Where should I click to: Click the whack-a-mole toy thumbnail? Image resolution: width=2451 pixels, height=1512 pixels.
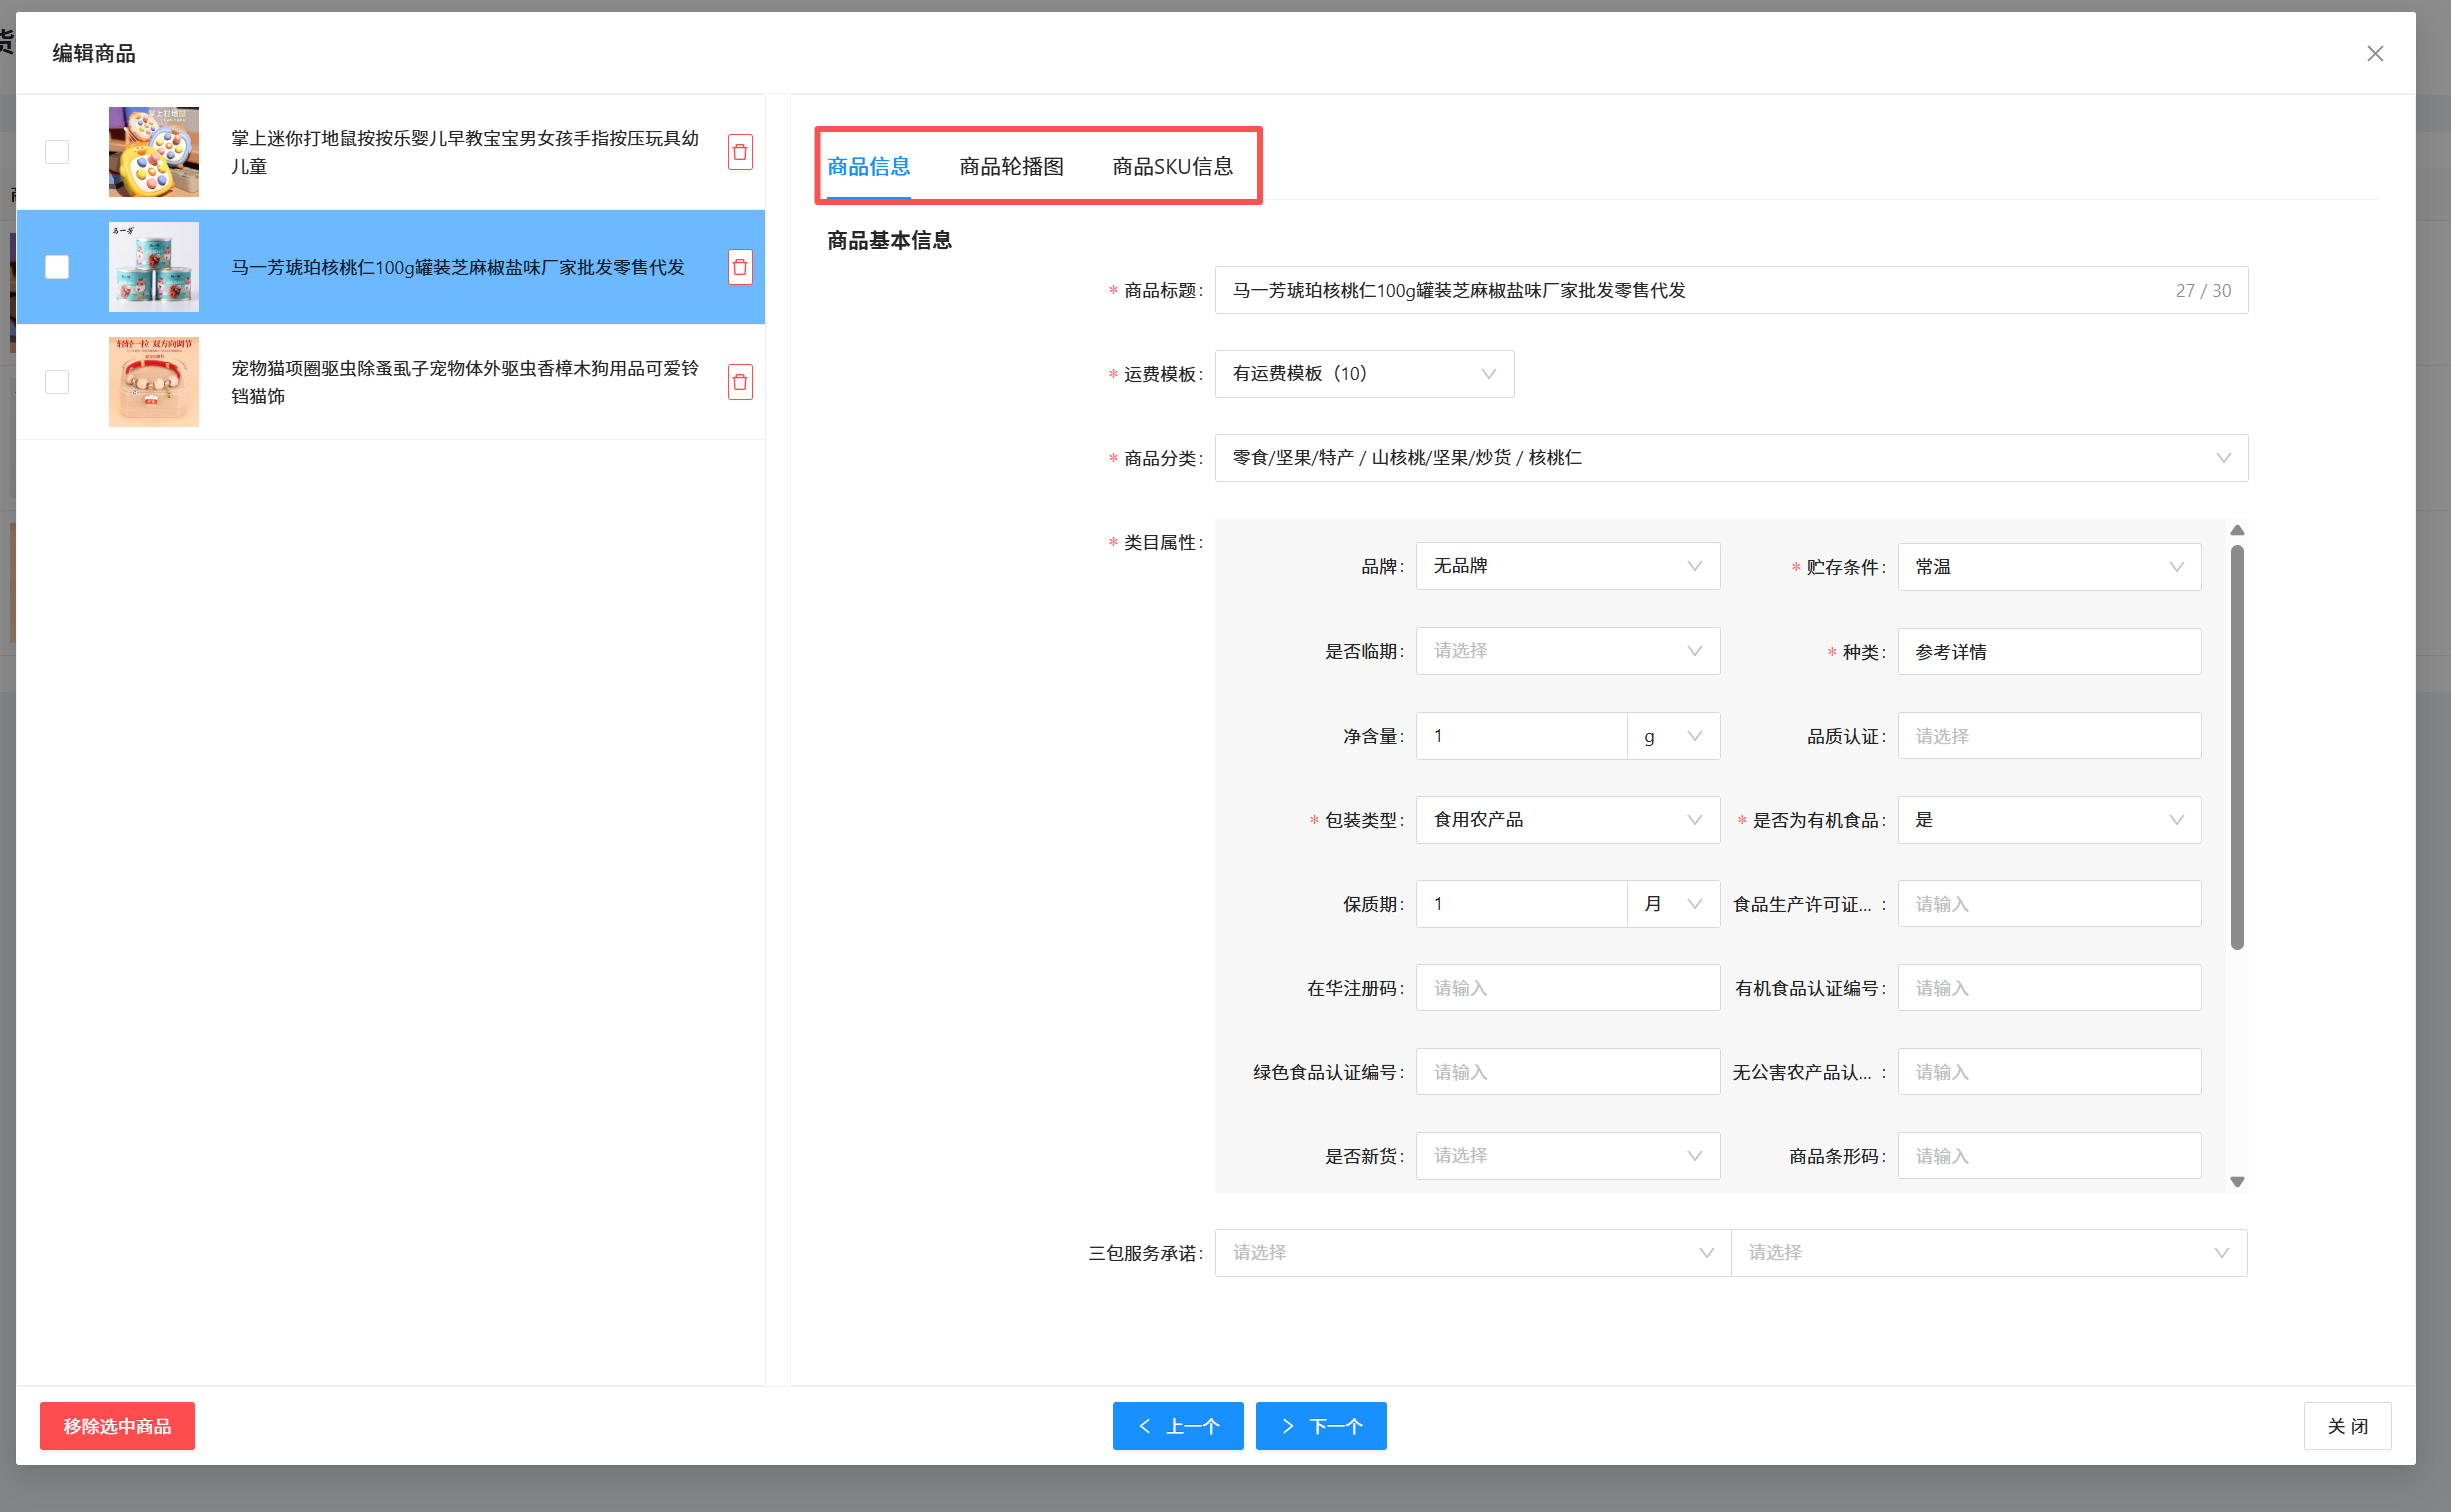click(x=153, y=152)
